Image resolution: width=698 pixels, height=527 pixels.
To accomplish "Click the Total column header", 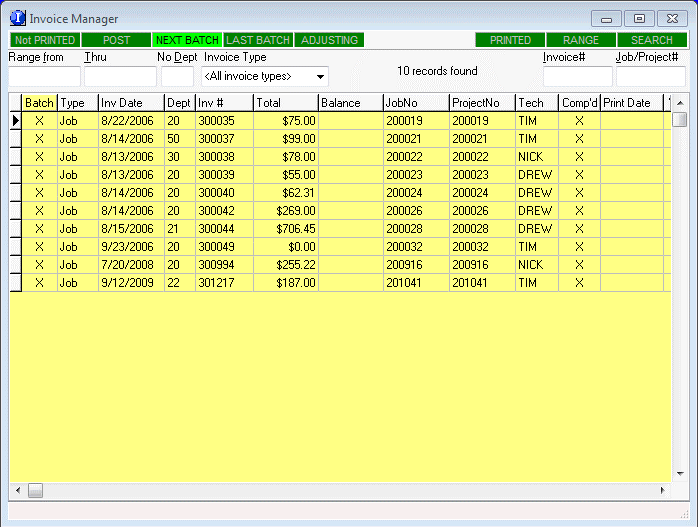I will pyautogui.click(x=286, y=103).
